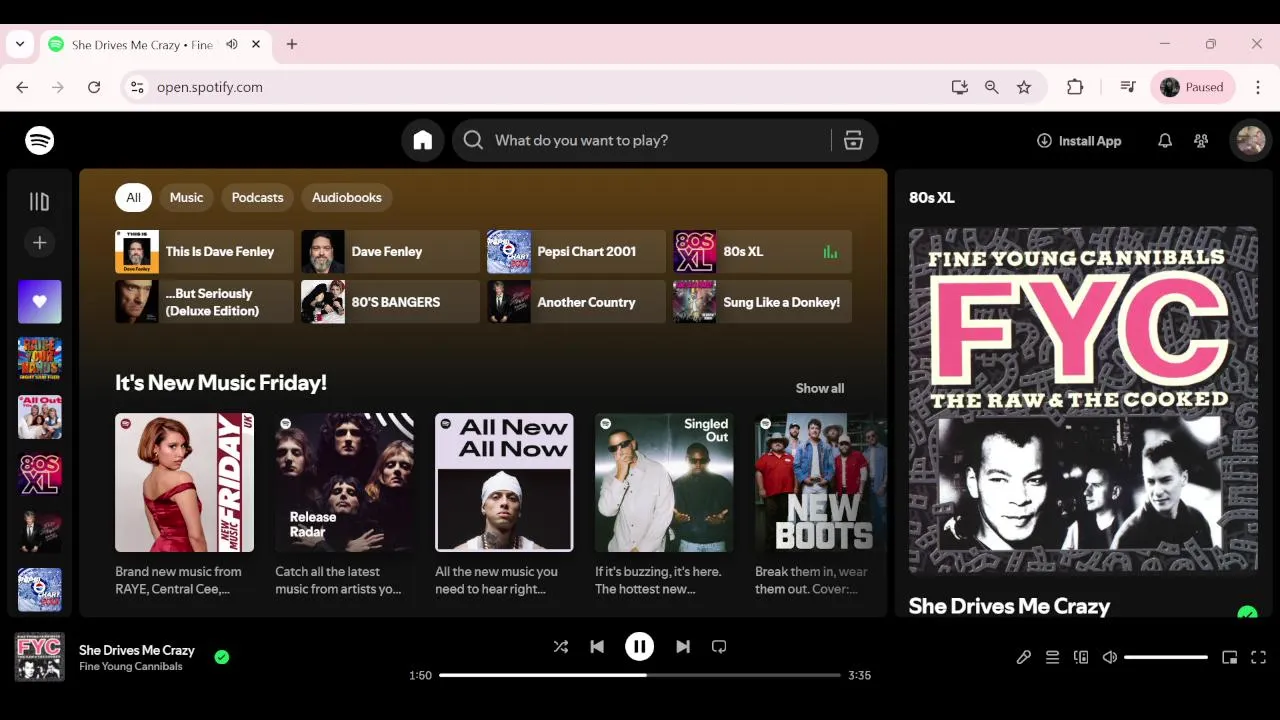Screen dimensions: 1280x720
Task: Click the now-playing album thumbnail
Action: click(x=40, y=657)
